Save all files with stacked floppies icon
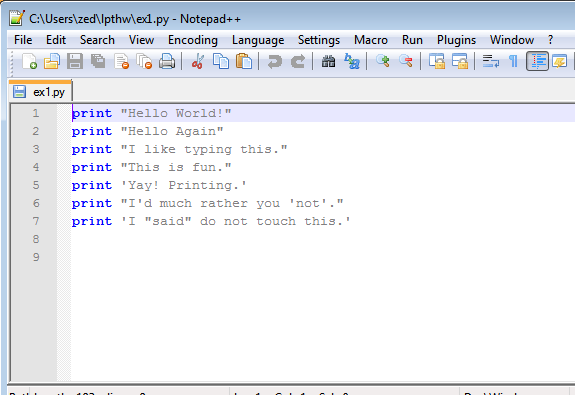The height and width of the screenshot is (395, 575). (98, 61)
